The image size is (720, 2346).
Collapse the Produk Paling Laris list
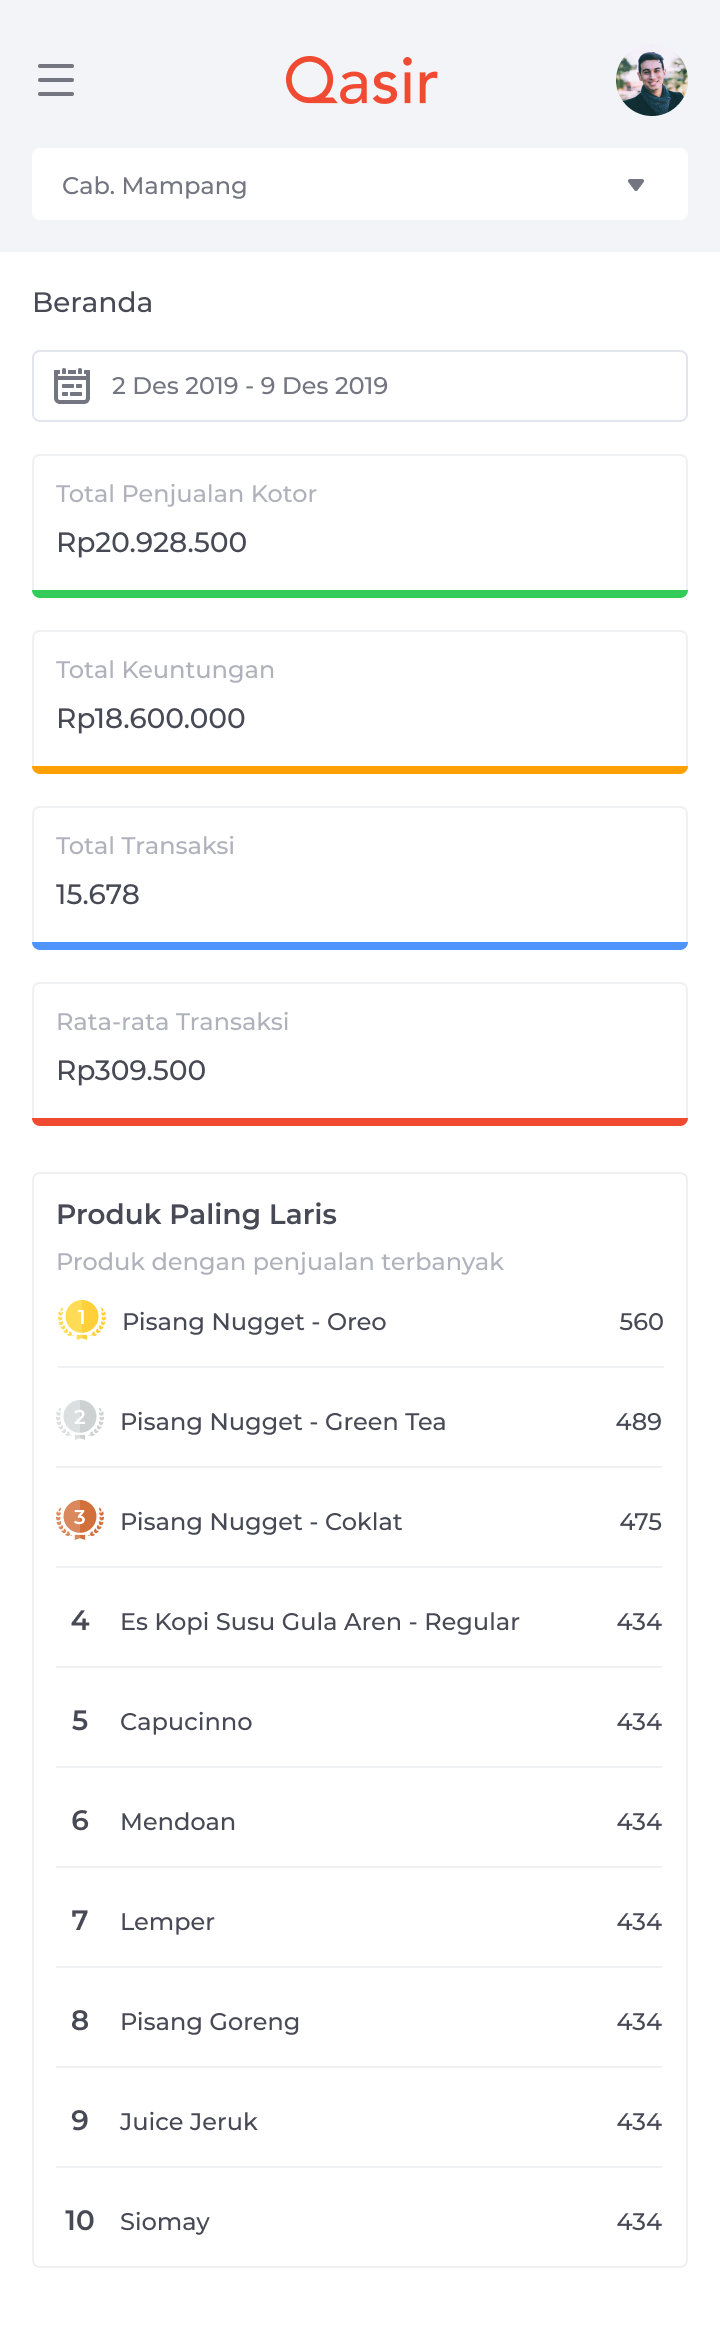tap(197, 1214)
